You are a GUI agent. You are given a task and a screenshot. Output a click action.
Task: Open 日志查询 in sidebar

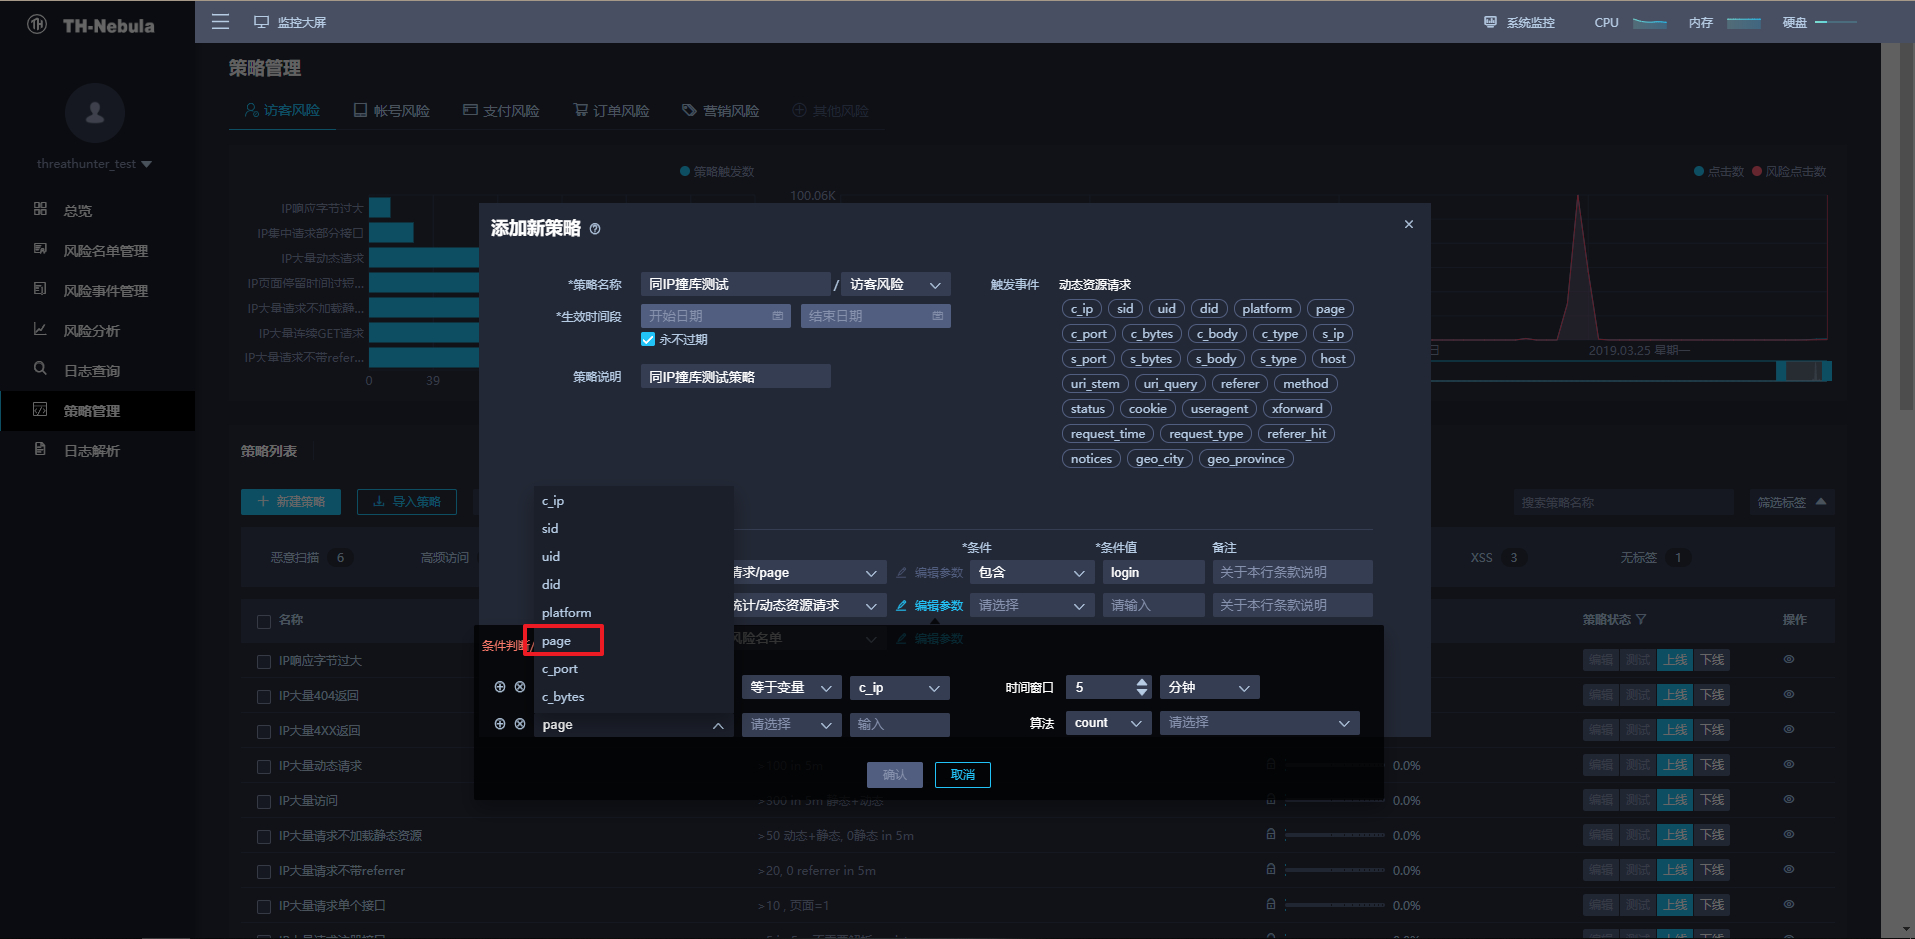(x=91, y=370)
